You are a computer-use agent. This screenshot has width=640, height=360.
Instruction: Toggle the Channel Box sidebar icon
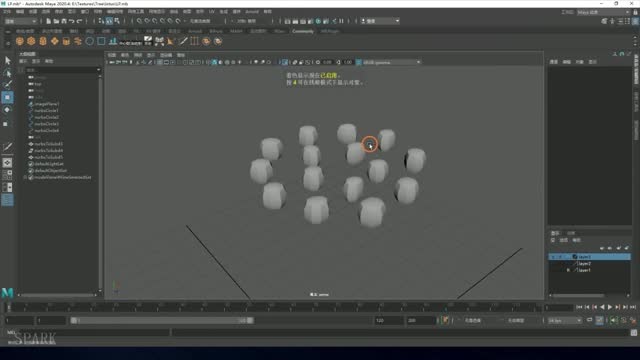point(636,21)
